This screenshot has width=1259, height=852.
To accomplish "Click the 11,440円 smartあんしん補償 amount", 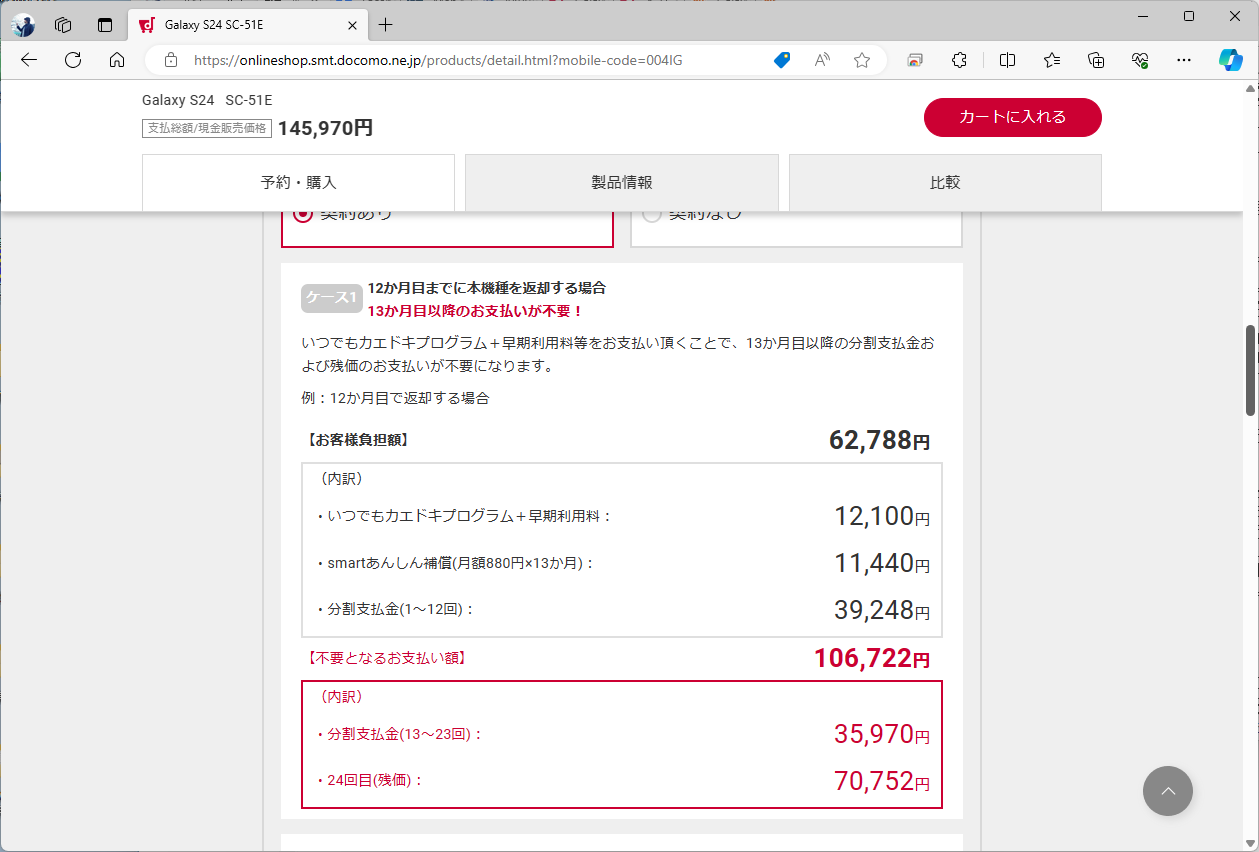I will pos(882,563).
